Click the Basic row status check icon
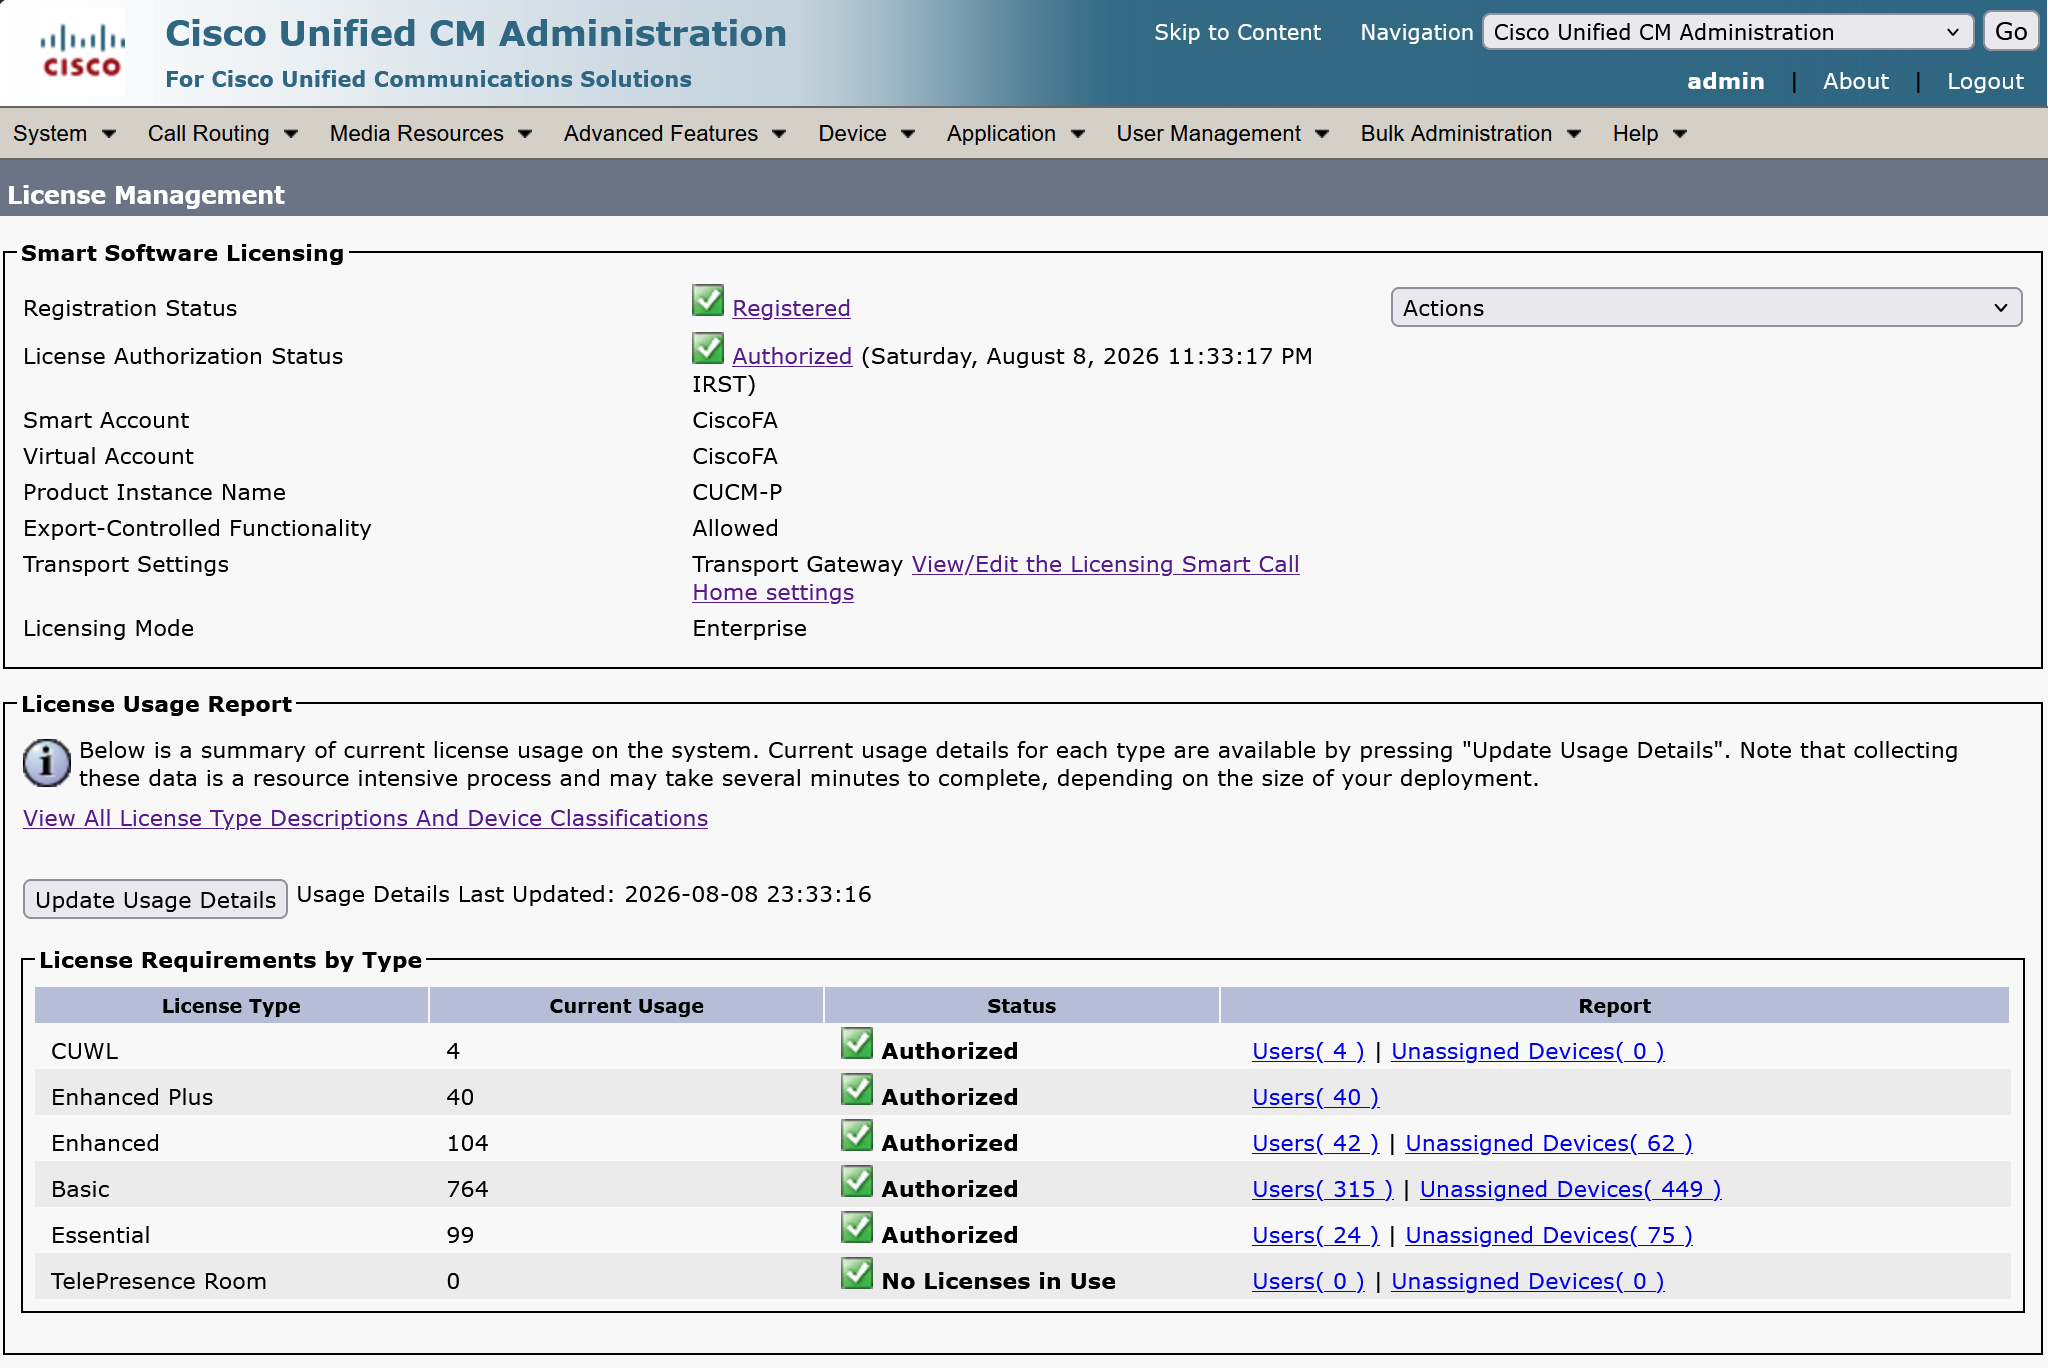 pyautogui.click(x=857, y=1181)
